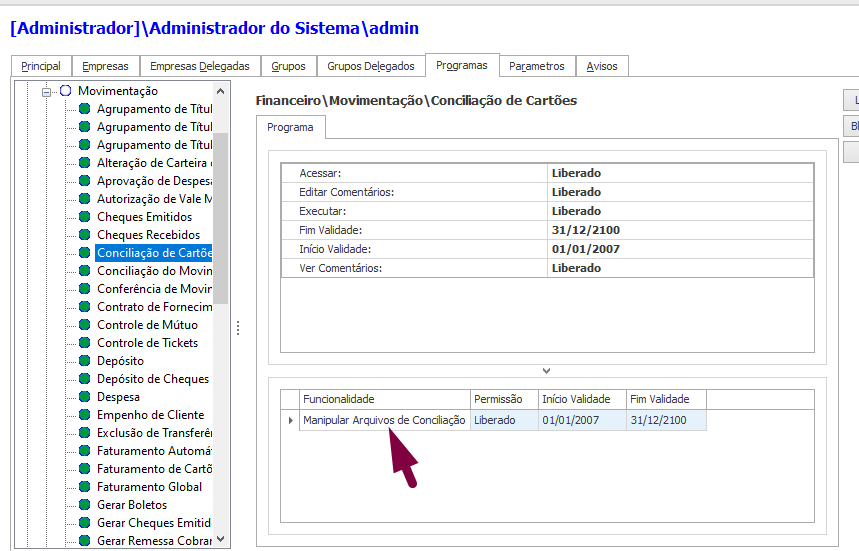Click the green icon beside Cheques Emitidos
The width and height of the screenshot is (859, 551).
[85, 217]
